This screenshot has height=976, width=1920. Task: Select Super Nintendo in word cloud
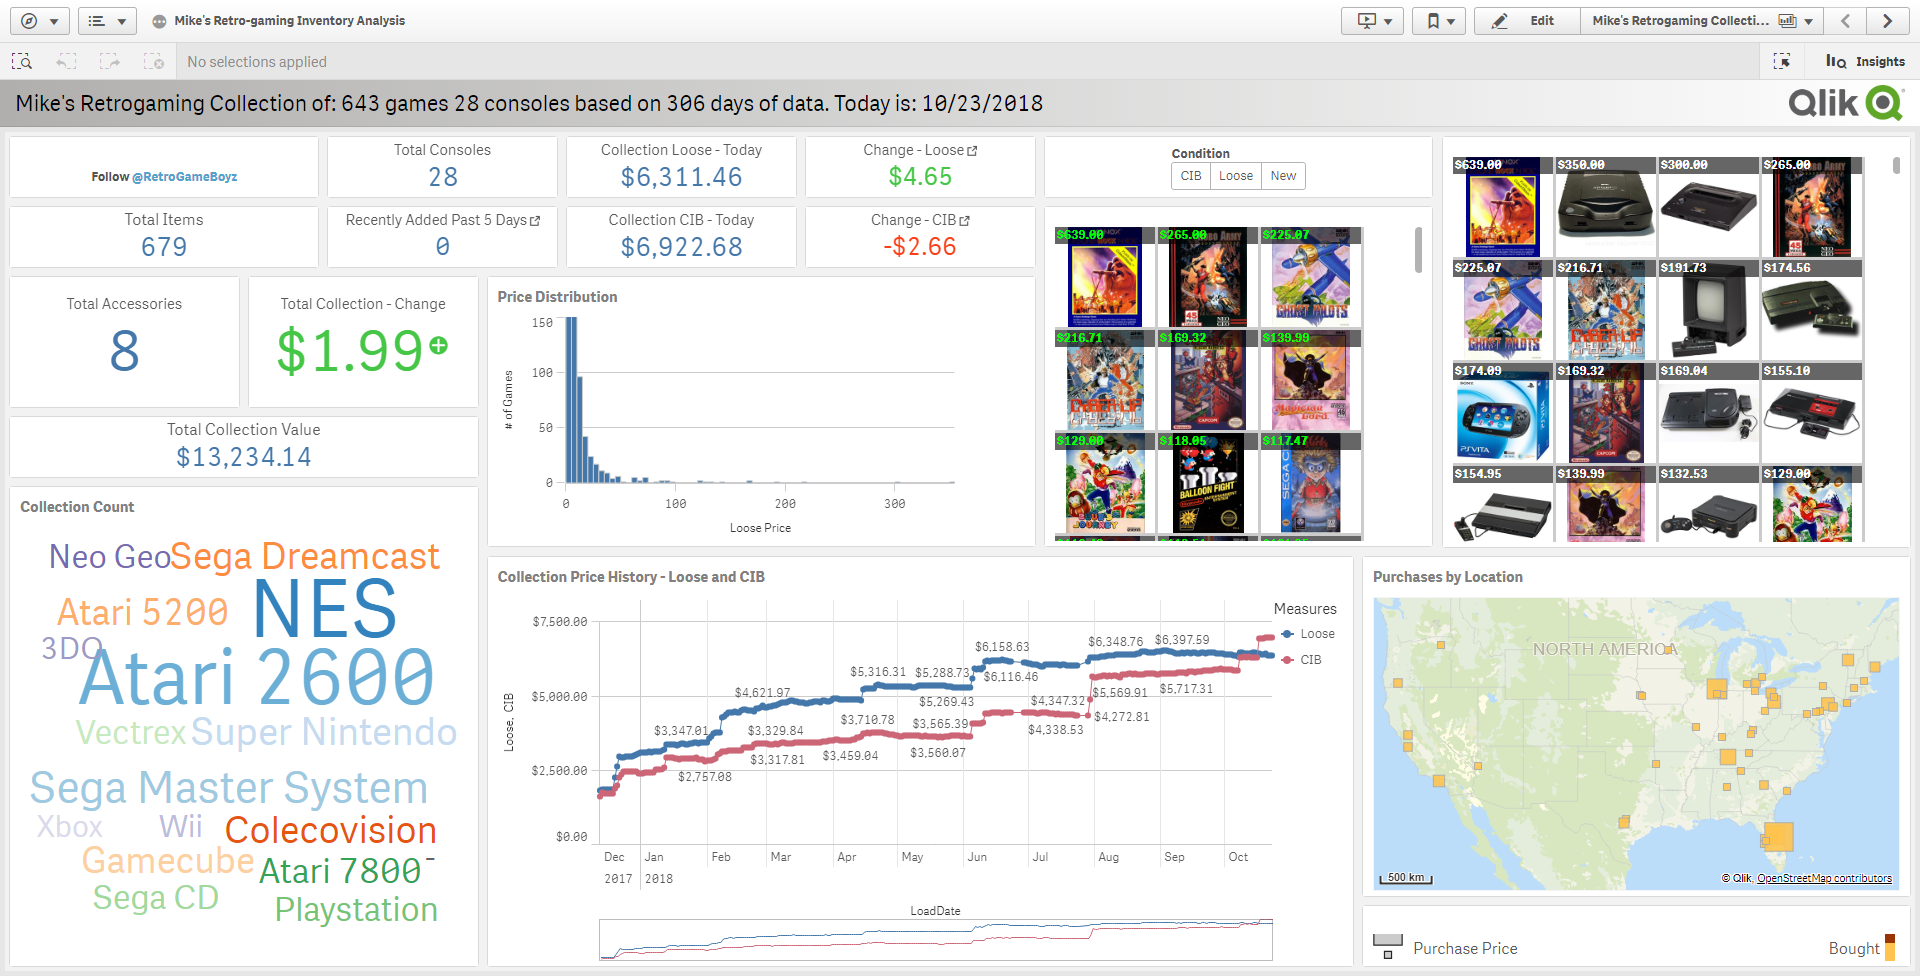[324, 732]
